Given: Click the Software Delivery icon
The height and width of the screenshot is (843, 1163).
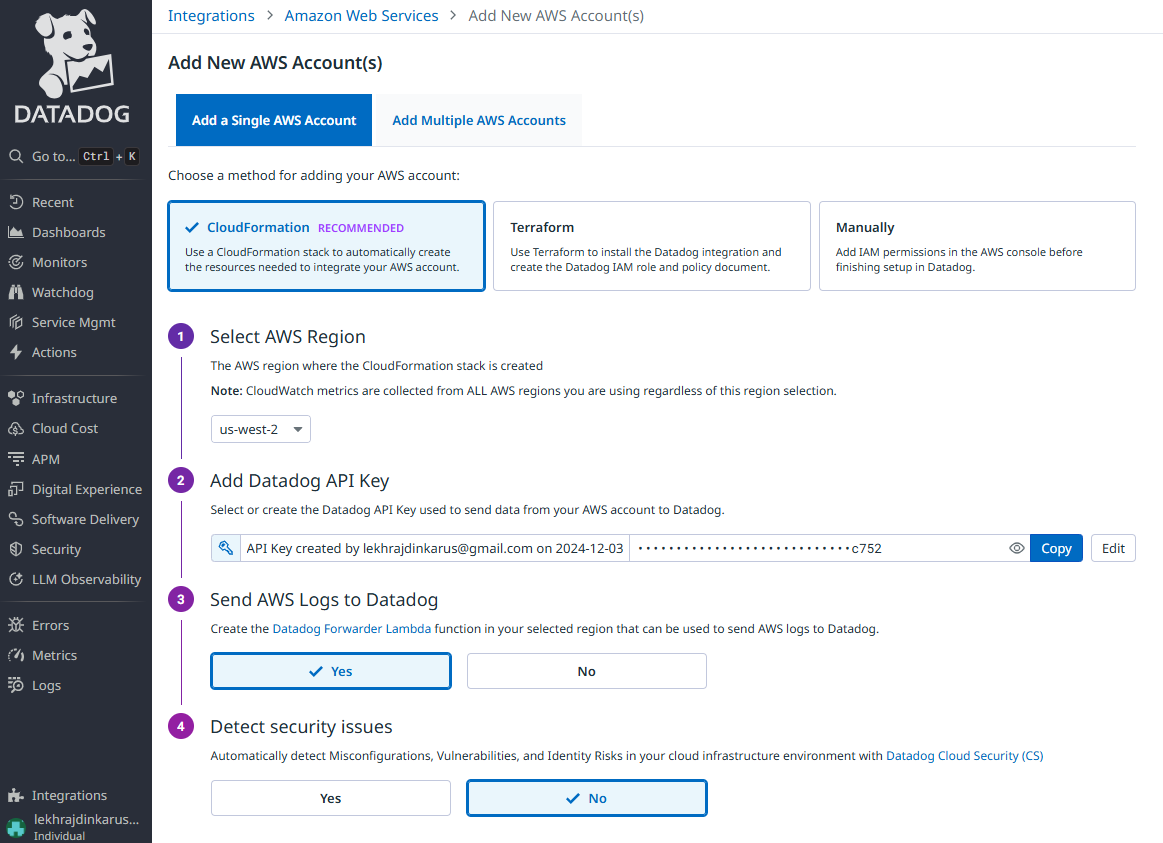Looking at the screenshot, I should [x=16, y=519].
